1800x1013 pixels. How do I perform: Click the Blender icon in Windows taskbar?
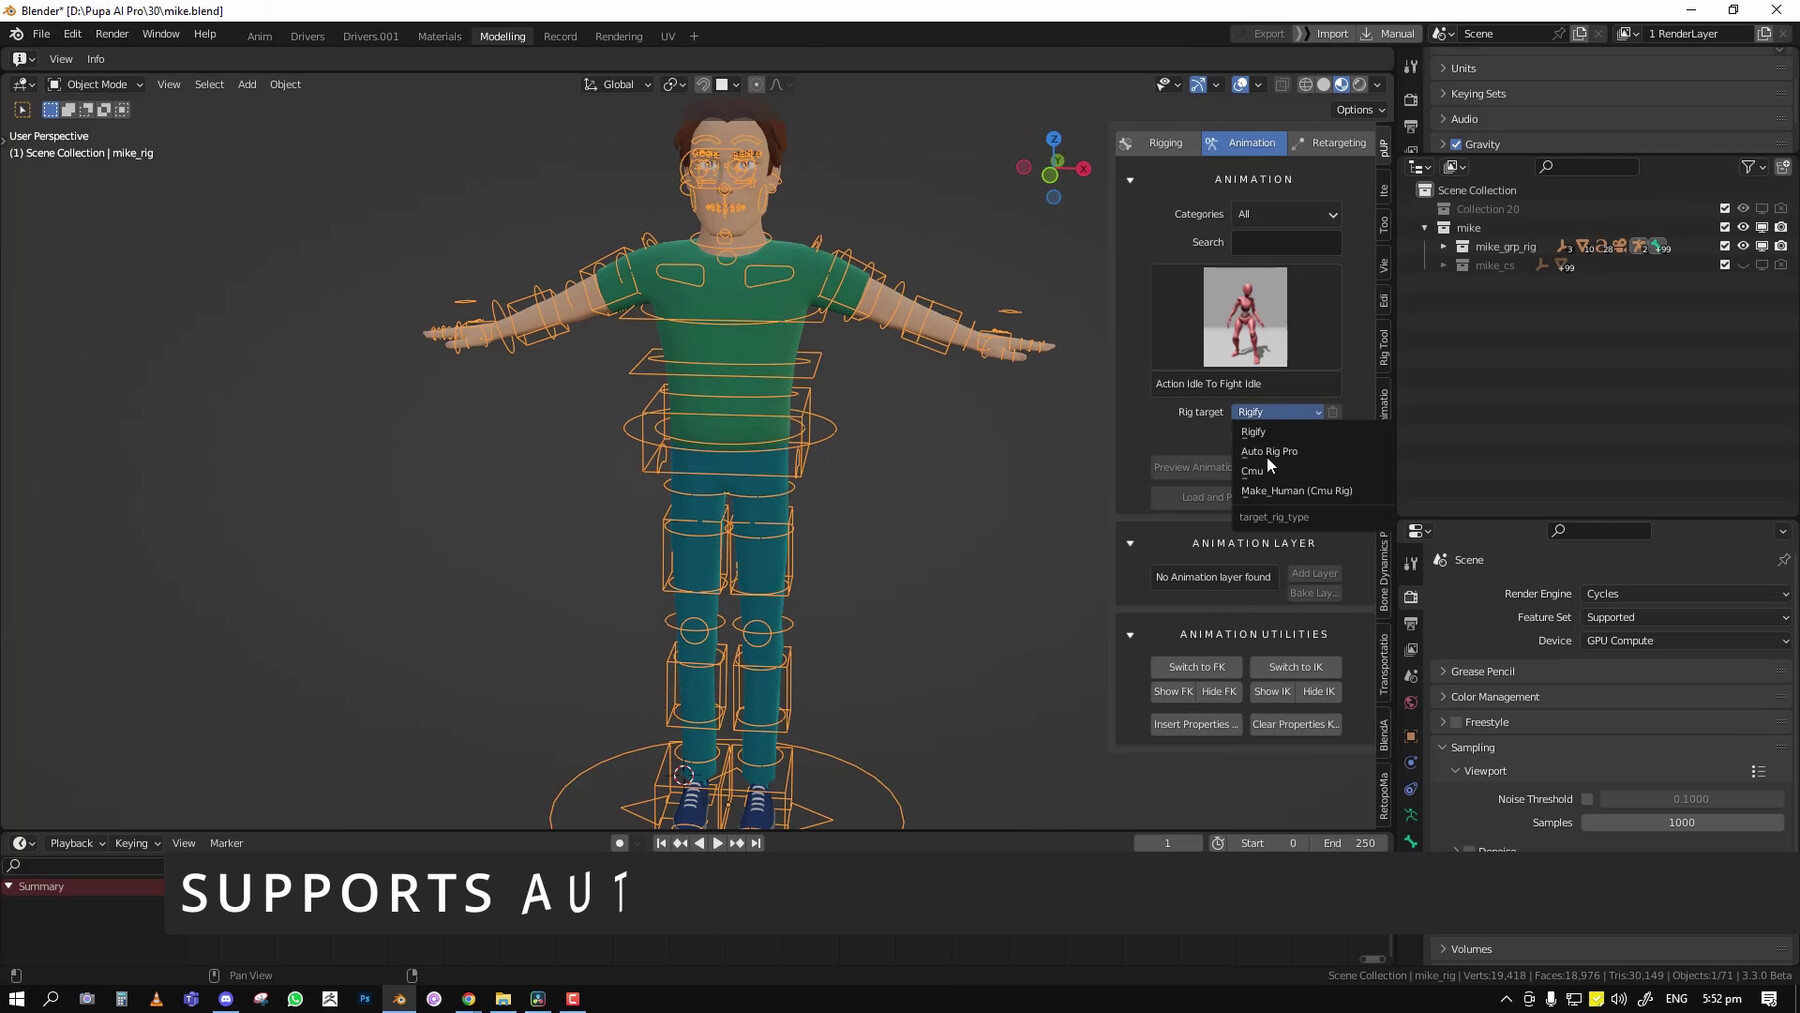(399, 999)
